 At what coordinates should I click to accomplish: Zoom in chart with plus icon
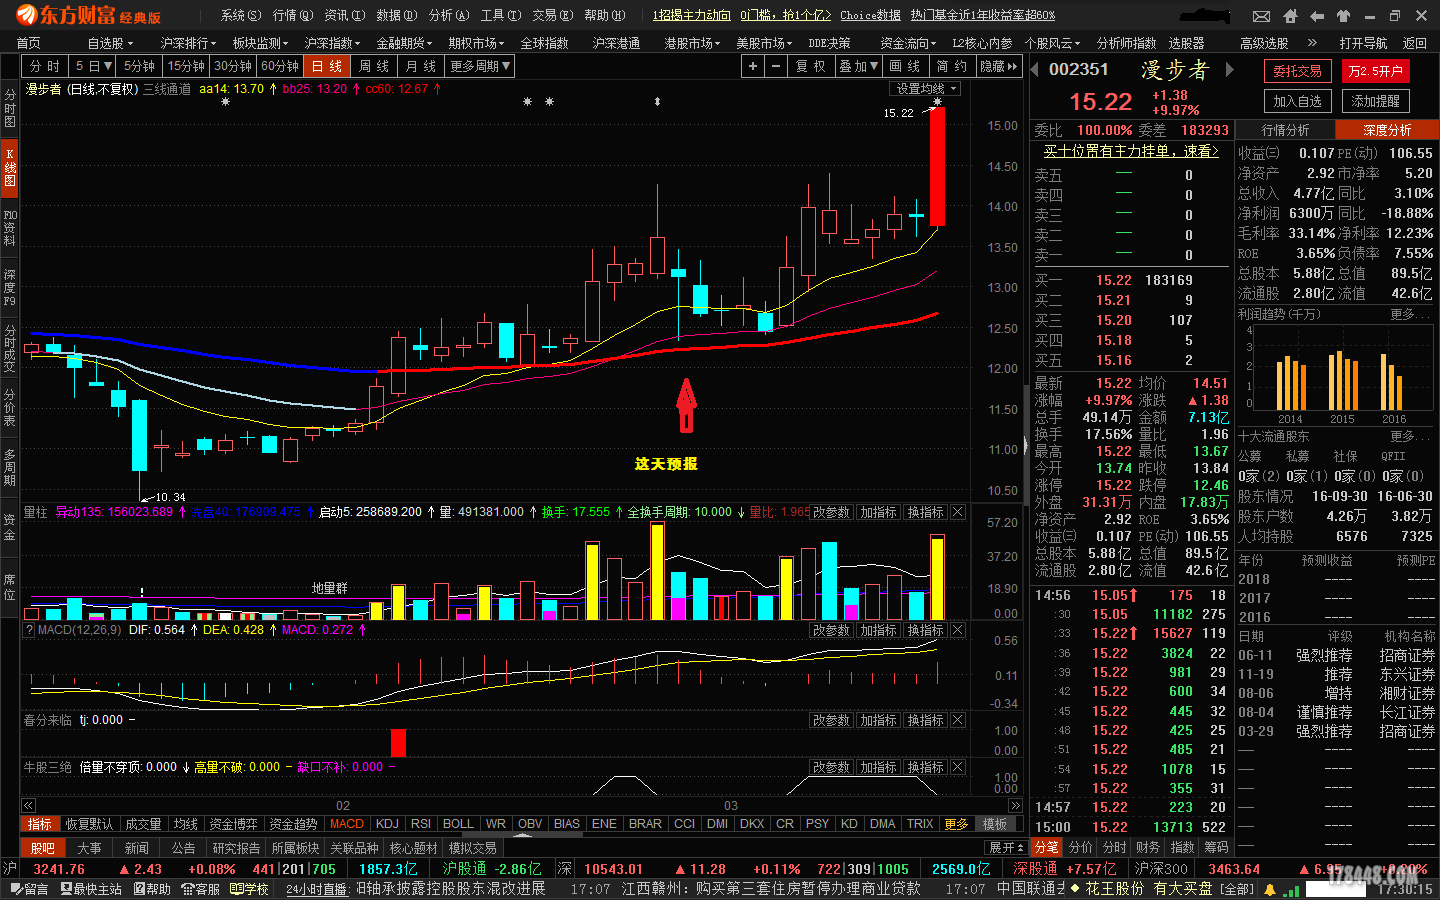click(752, 66)
